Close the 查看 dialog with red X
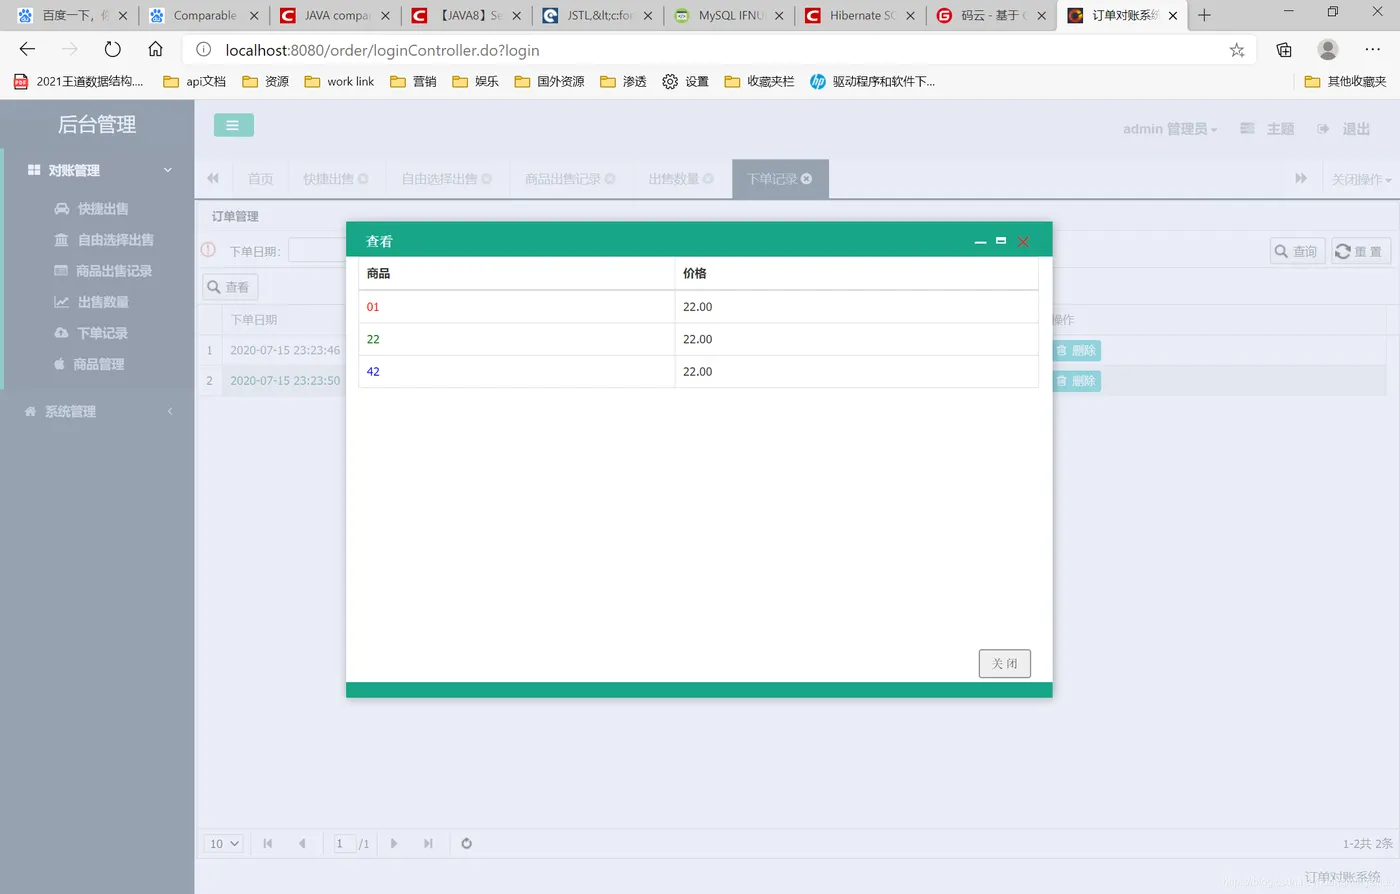The height and width of the screenshot is (894, 1400). [1023, 242]
